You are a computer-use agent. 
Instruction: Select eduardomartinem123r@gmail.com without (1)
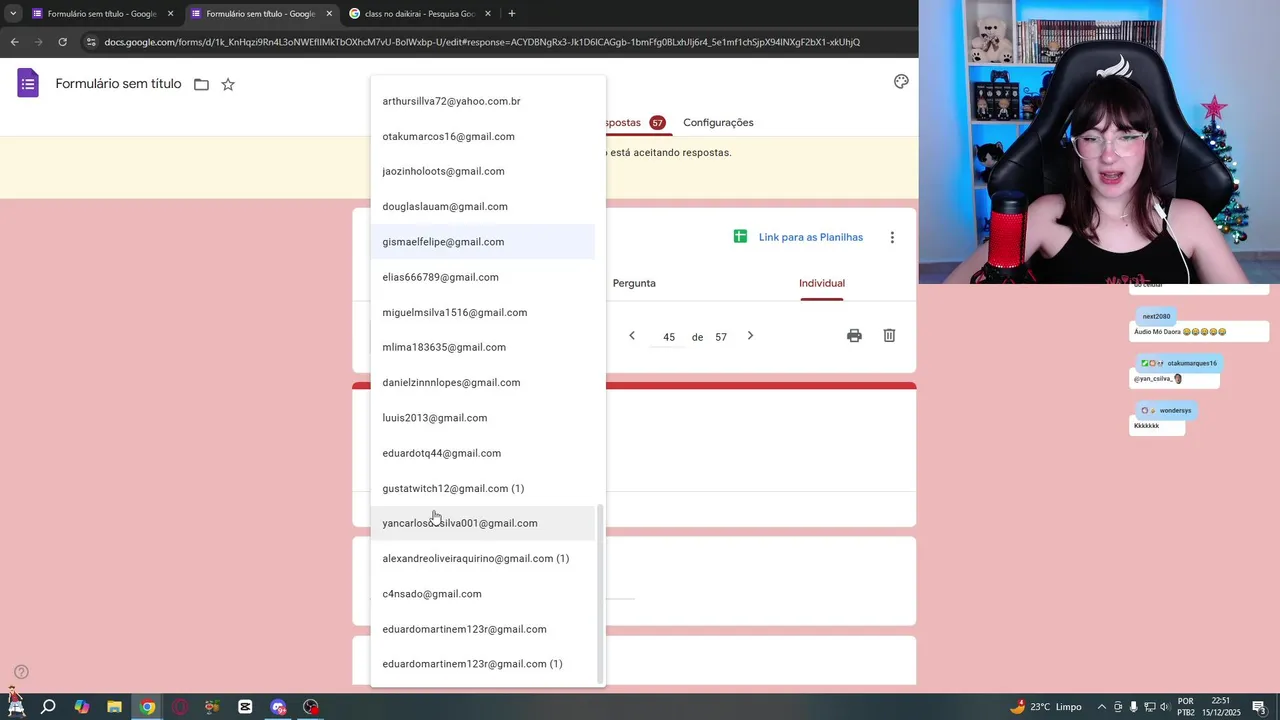pyautogui.click(x=483, y=629)
